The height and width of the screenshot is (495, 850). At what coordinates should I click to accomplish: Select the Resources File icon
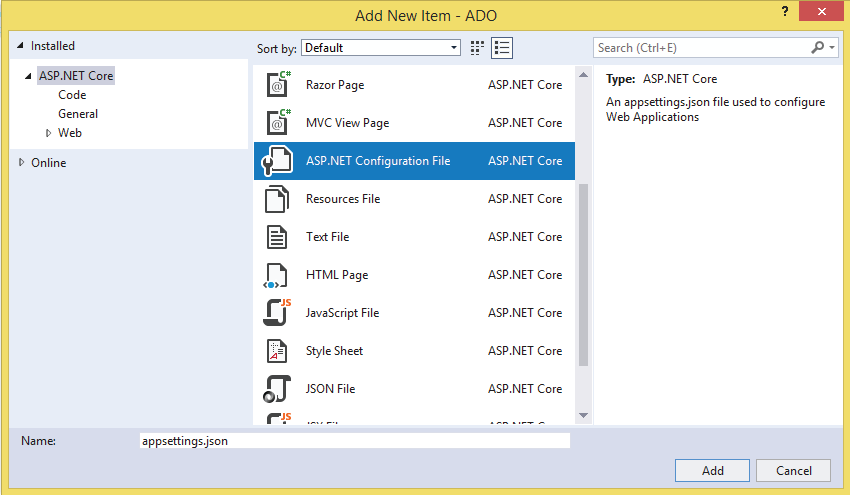pos(277,199)
